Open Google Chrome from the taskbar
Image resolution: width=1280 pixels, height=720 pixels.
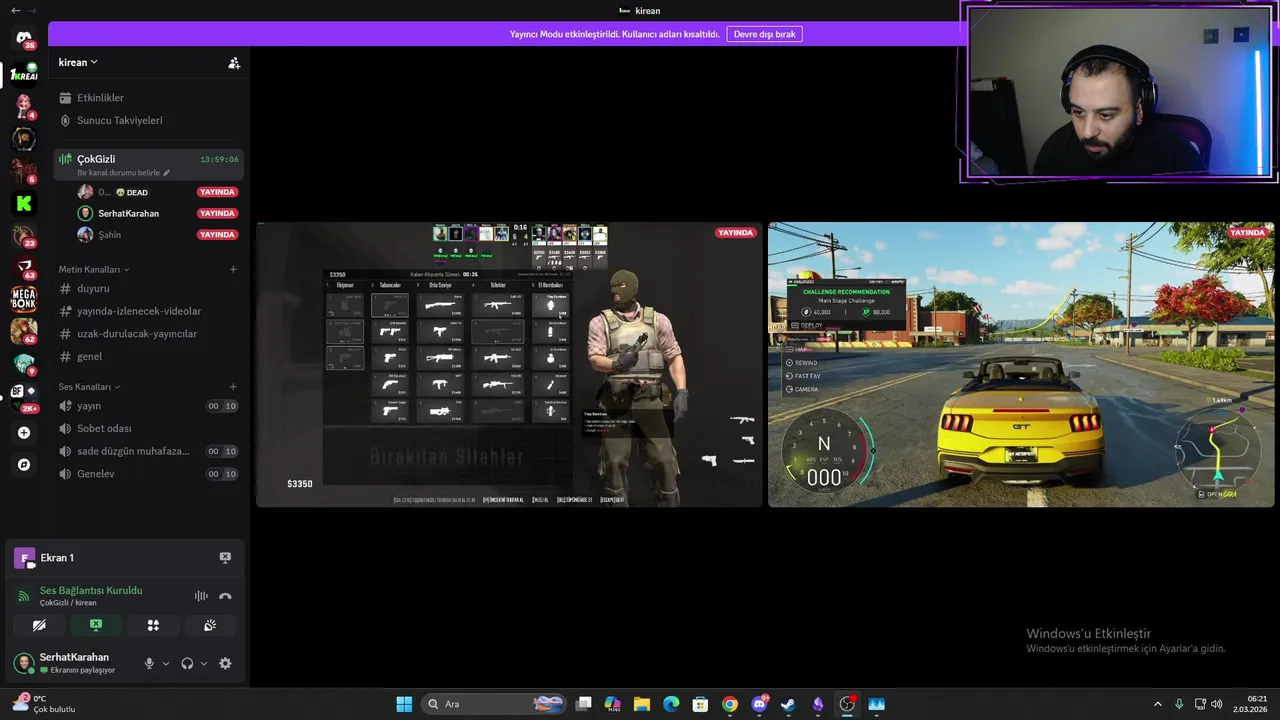tap(730, 704)
